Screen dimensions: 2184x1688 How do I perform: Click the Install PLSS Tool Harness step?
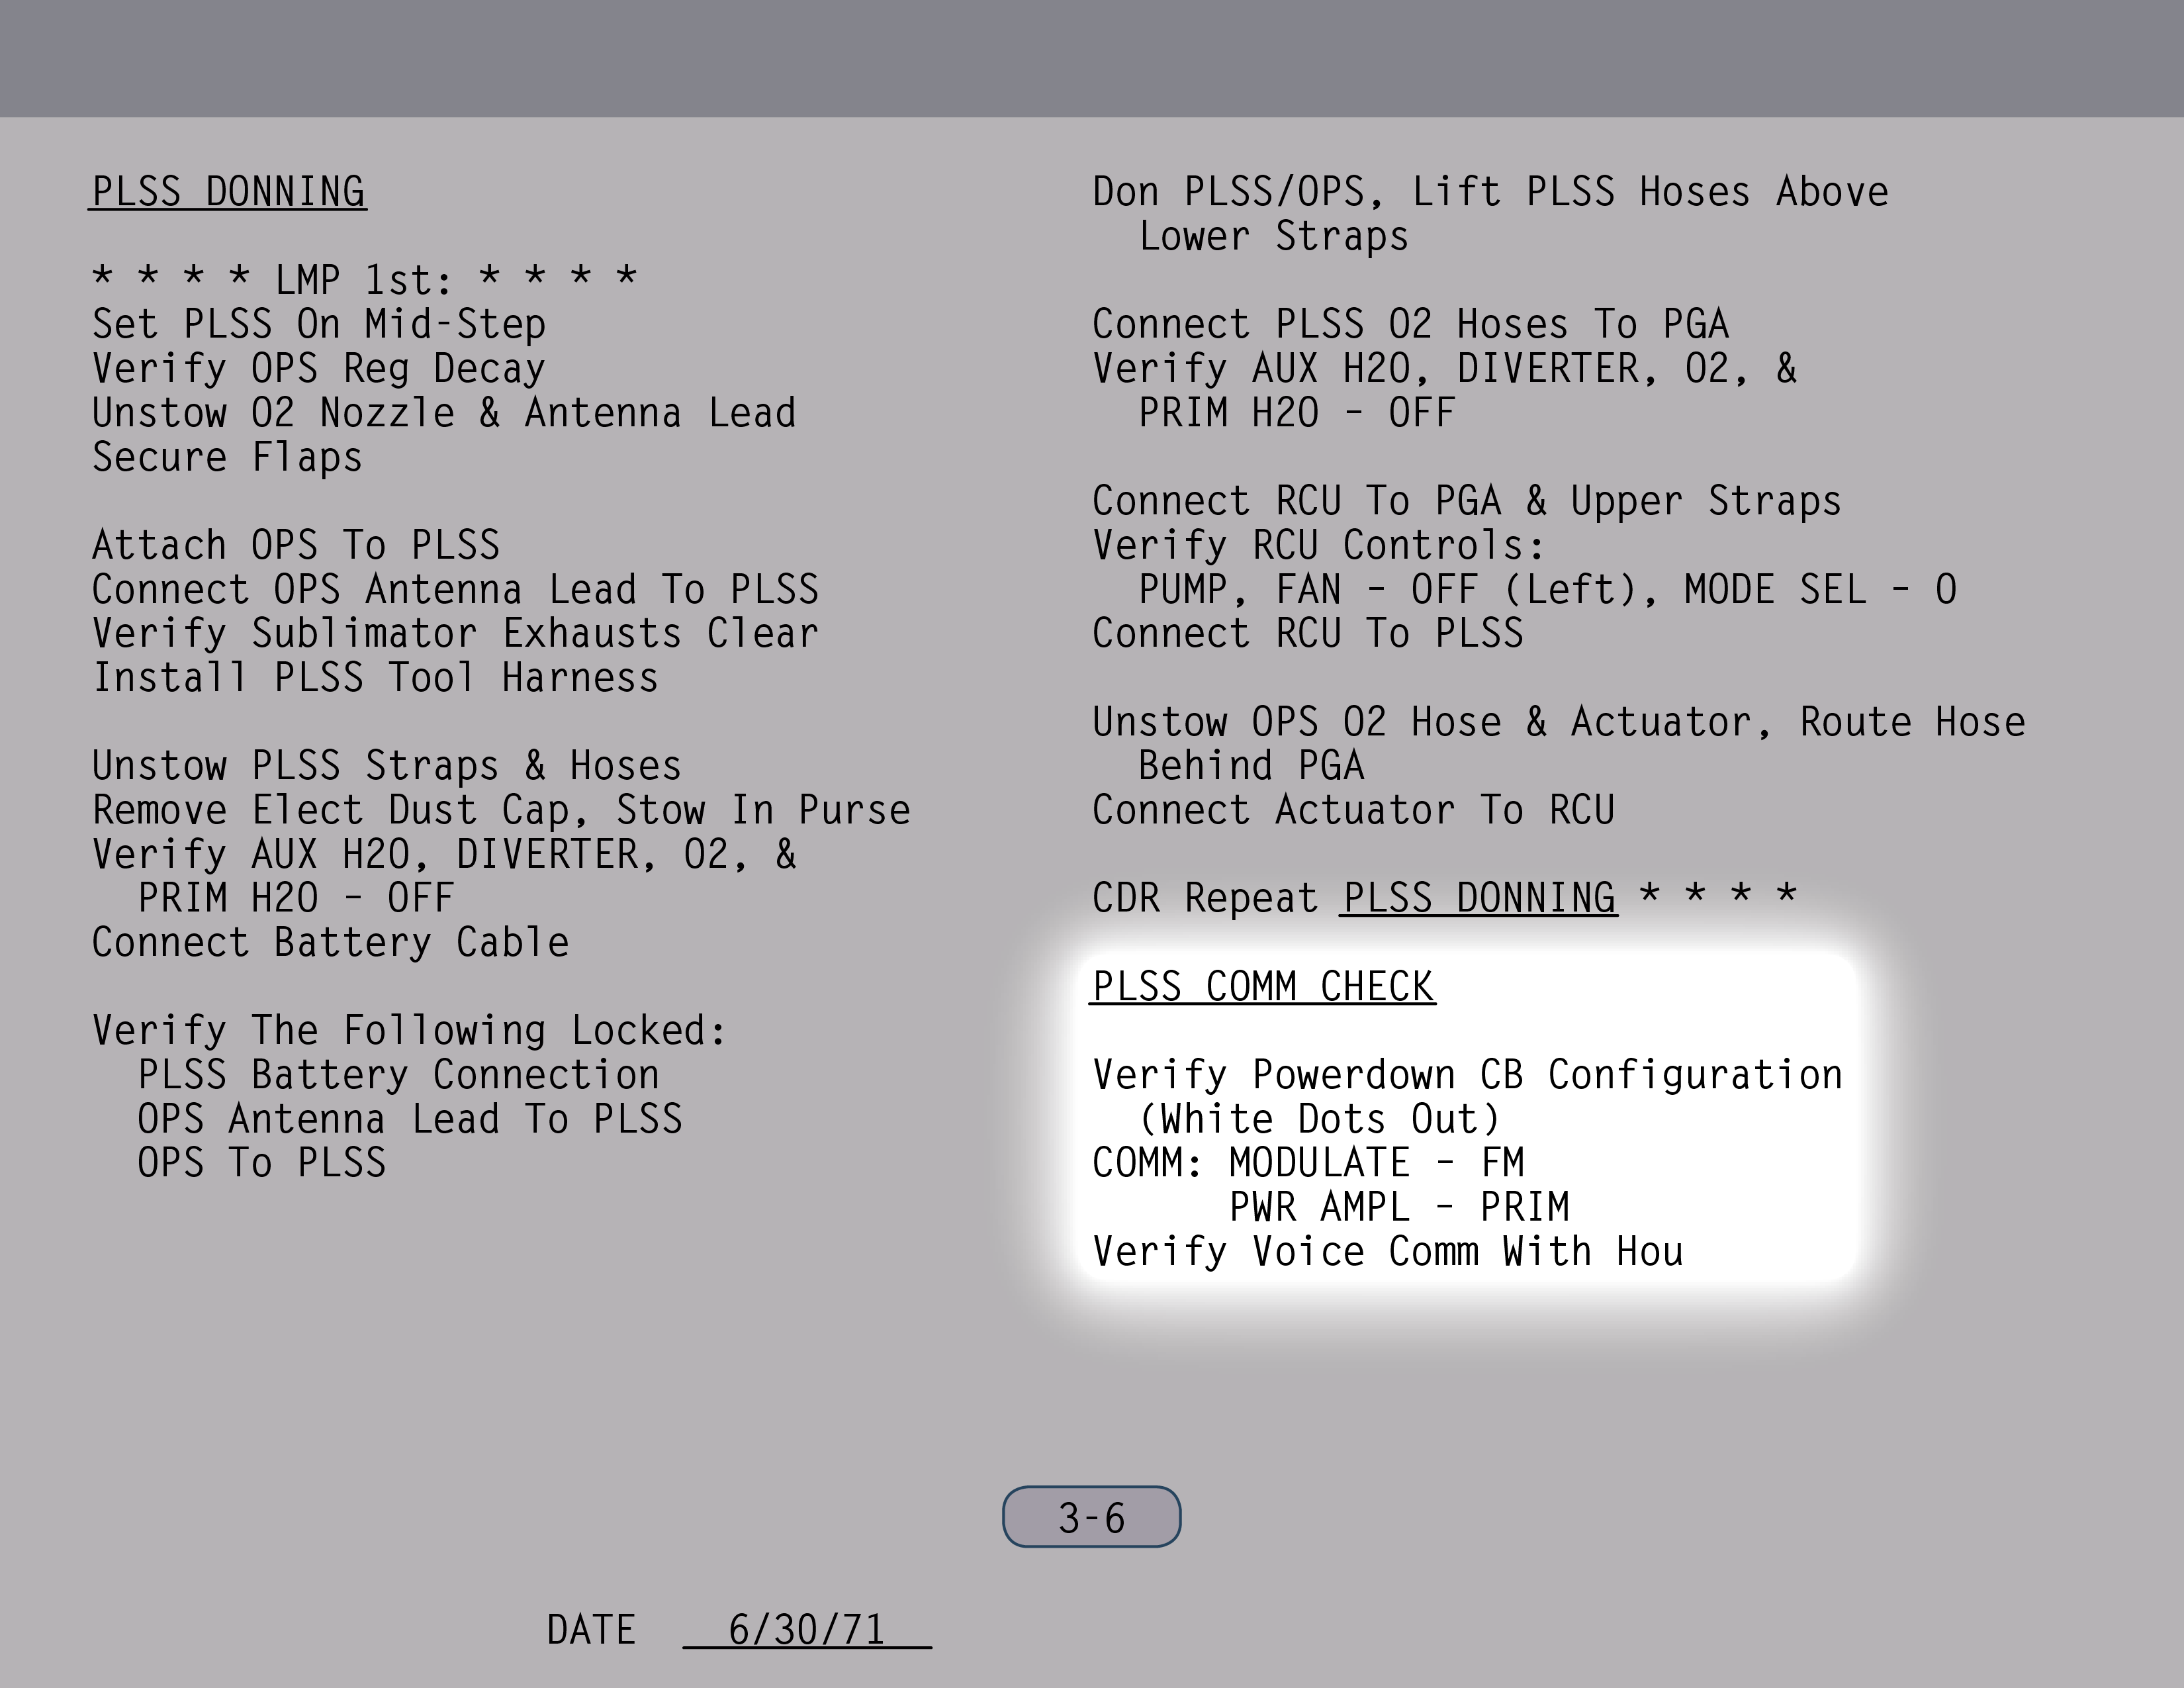pyautogui.click(x=375, y=678)
